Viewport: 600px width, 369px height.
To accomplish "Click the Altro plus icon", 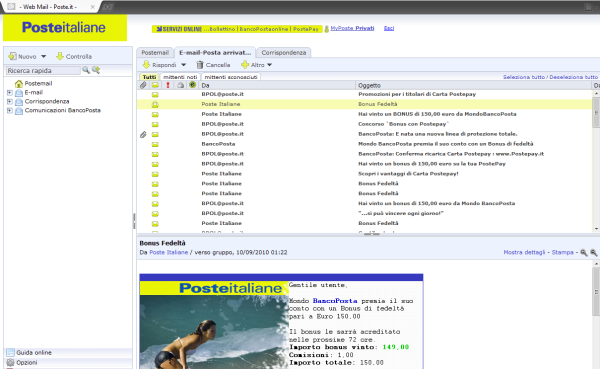I will [x=245, y=65].
